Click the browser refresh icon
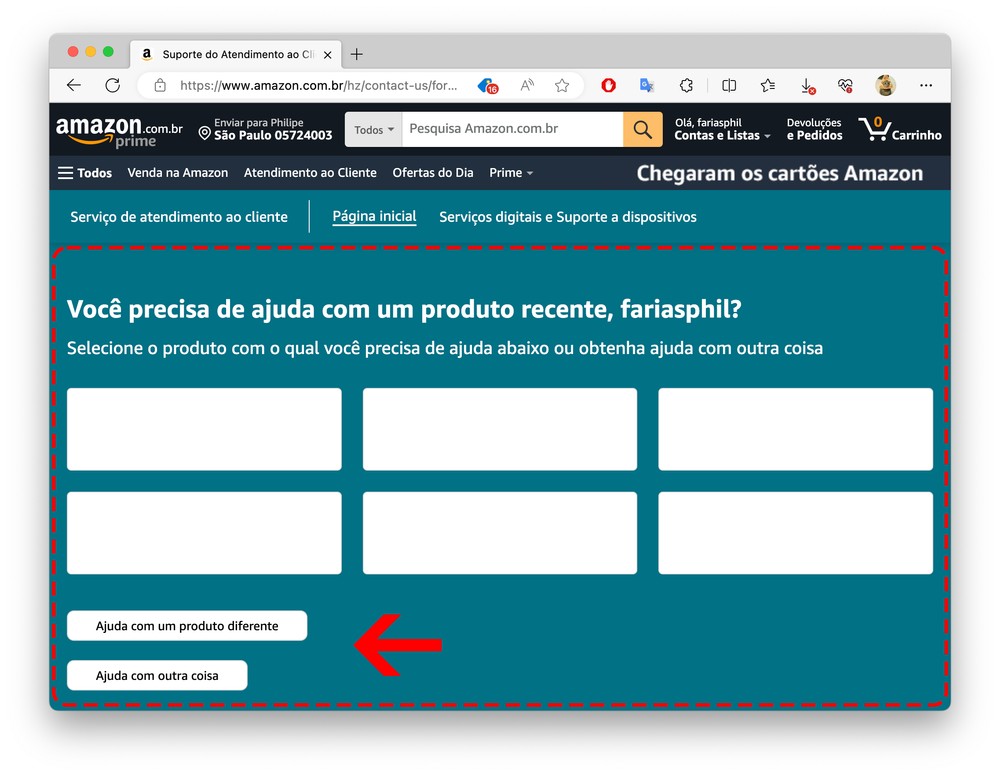Image resolution: width=1000 pixels, height=776 pixels. (x=113, y=86)
